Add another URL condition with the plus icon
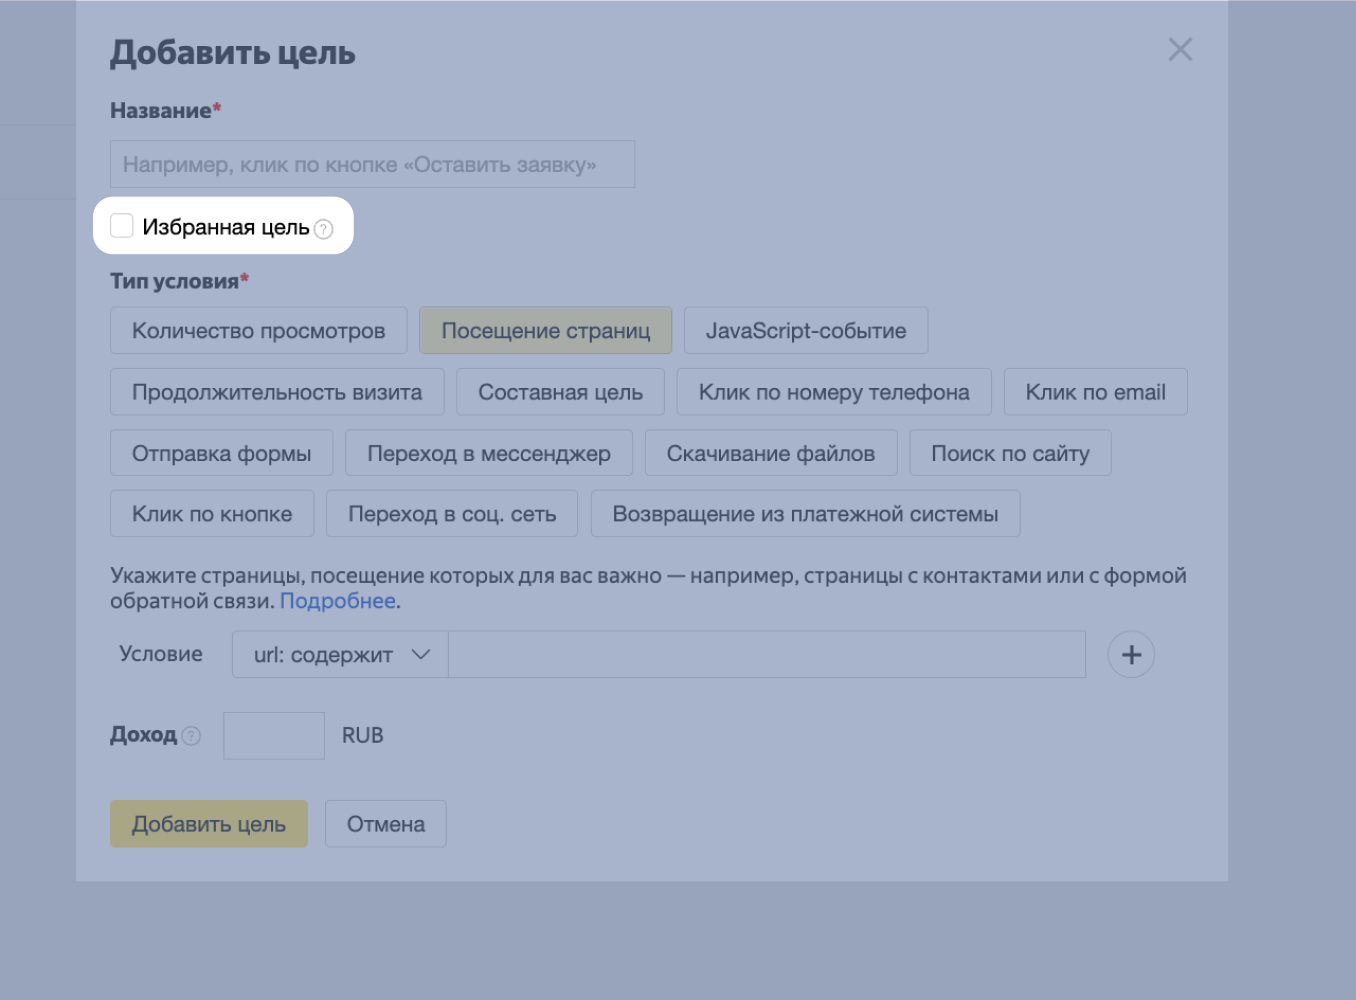 [x=1131, y=654]
